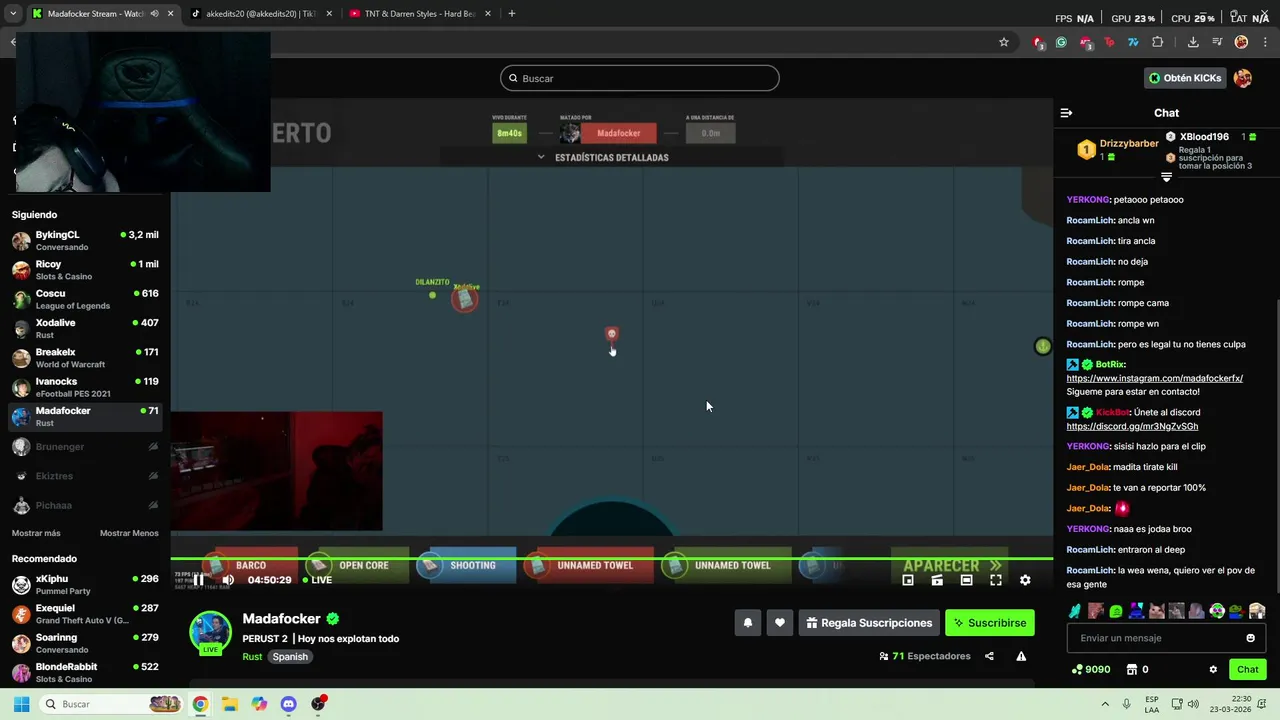Screen dimensions: 1280x720
Task: Send message with green Chat button
Action: 1247,669
